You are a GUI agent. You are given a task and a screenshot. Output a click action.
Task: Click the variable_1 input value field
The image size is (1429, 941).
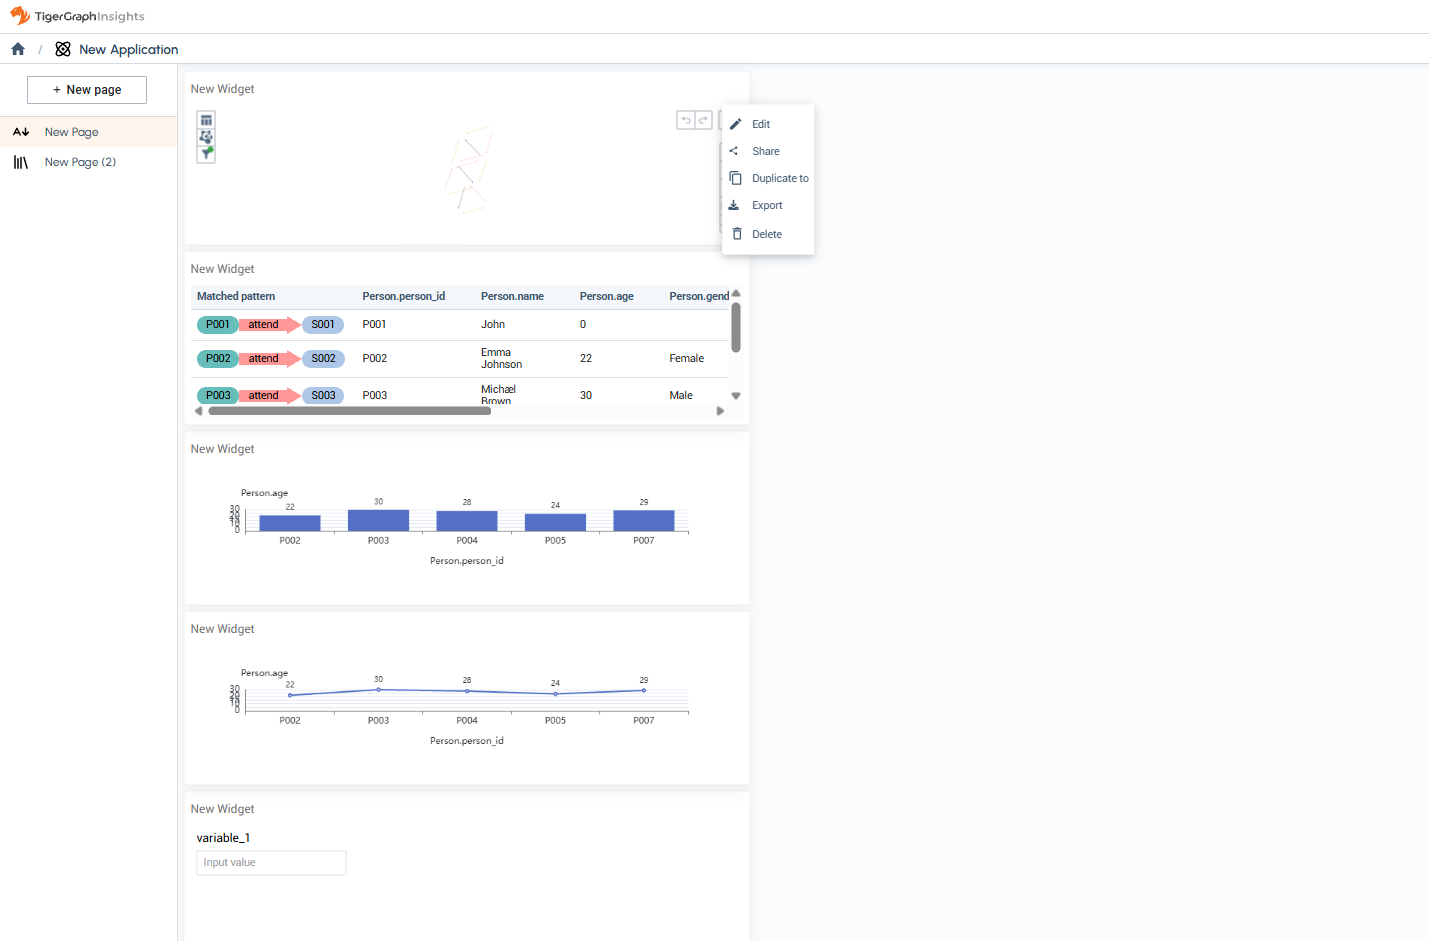271,863
